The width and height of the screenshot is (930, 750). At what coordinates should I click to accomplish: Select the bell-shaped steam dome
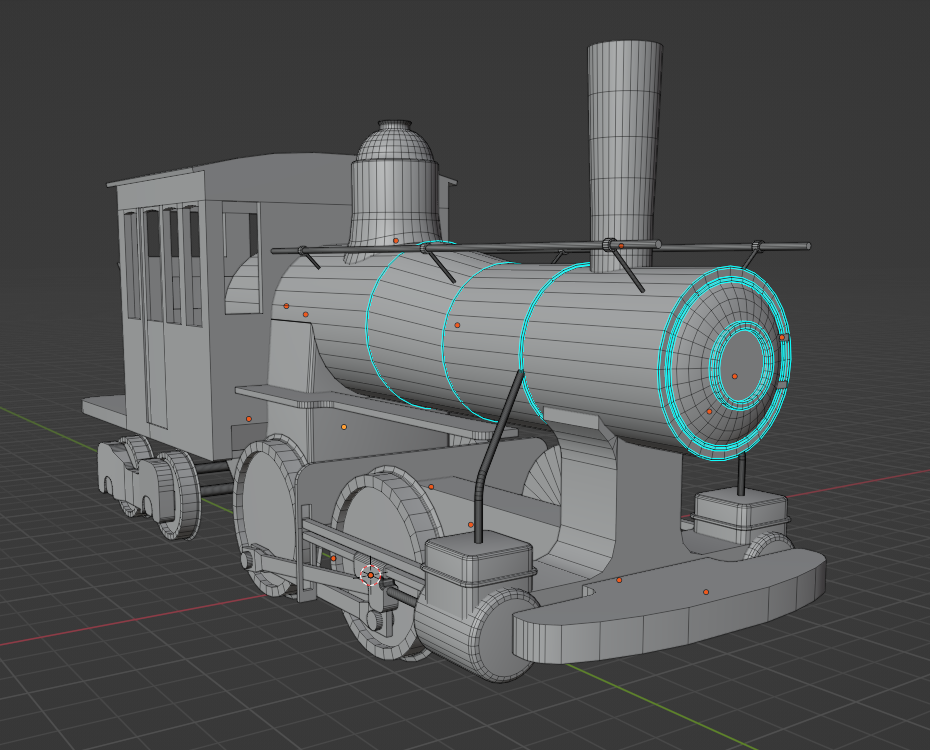(395, 185)
